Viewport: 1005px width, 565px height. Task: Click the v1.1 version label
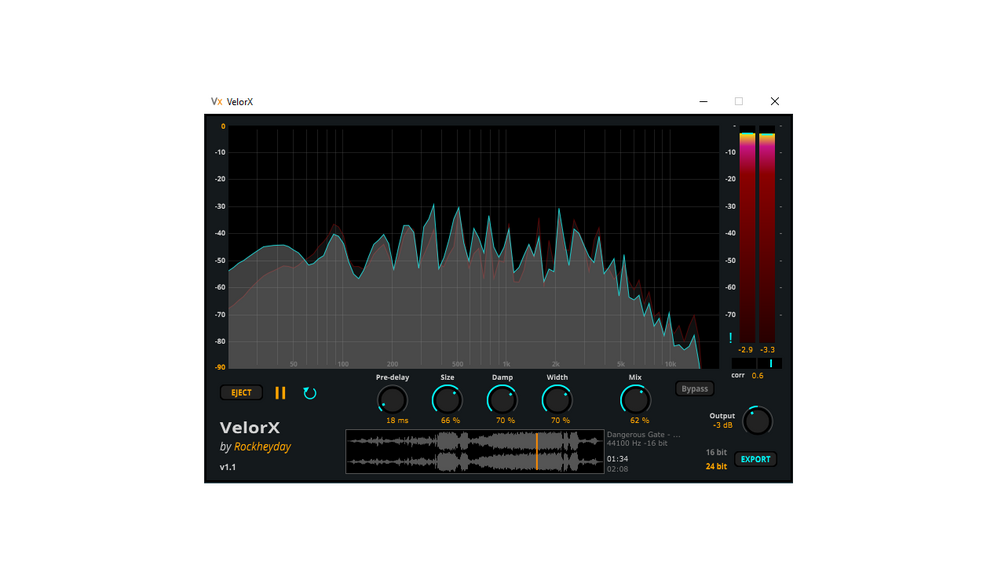[x=228, y=467]
